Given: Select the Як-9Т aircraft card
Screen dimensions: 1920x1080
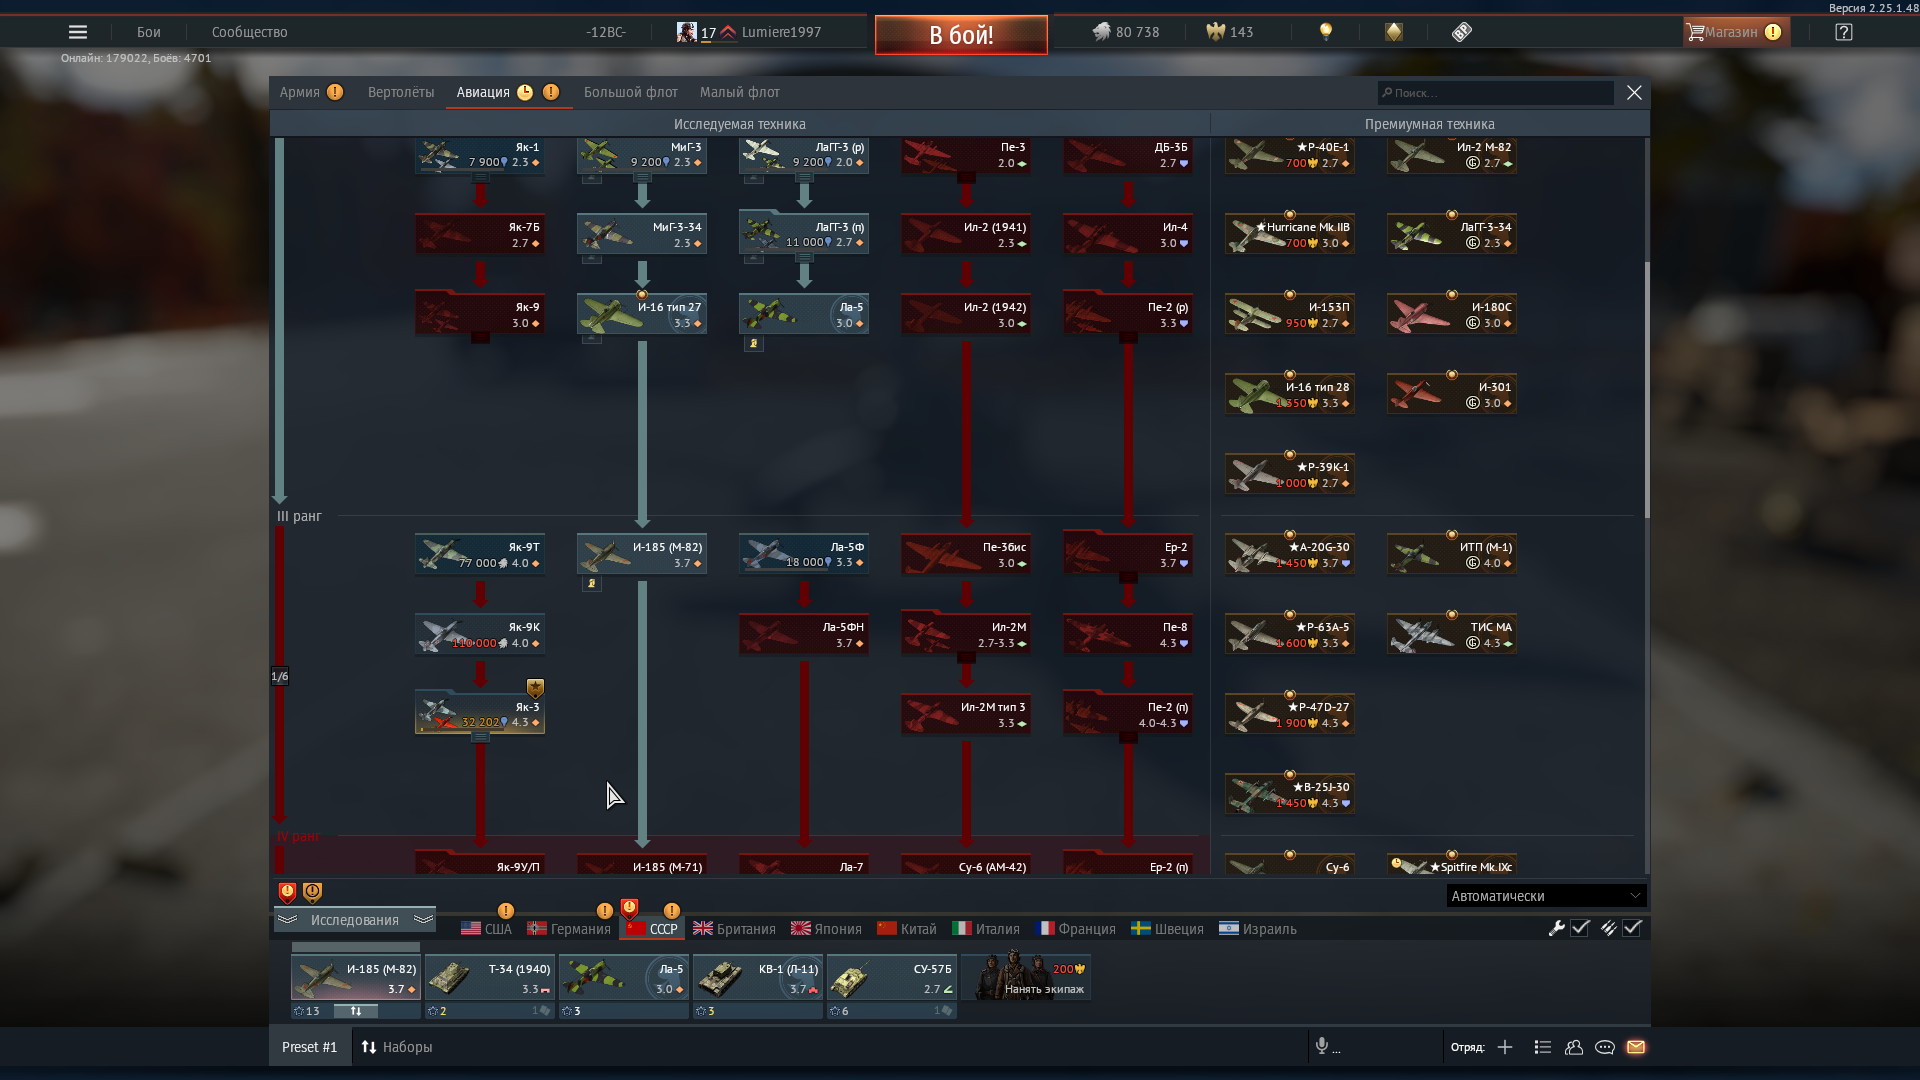Looking at the screenshot, I should point(480,554).
